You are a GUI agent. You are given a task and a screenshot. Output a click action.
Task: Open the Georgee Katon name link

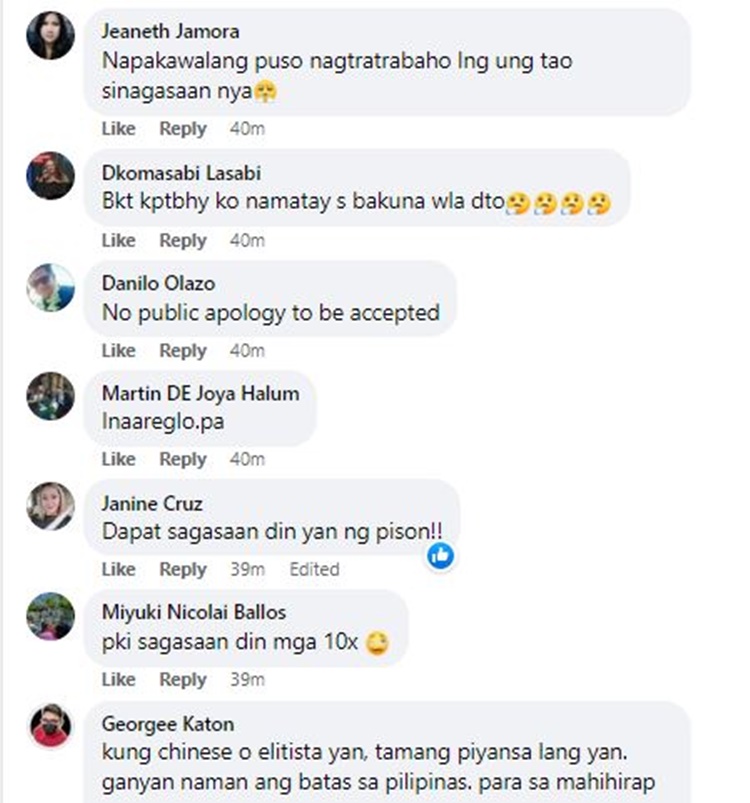[x=168, y=724]
